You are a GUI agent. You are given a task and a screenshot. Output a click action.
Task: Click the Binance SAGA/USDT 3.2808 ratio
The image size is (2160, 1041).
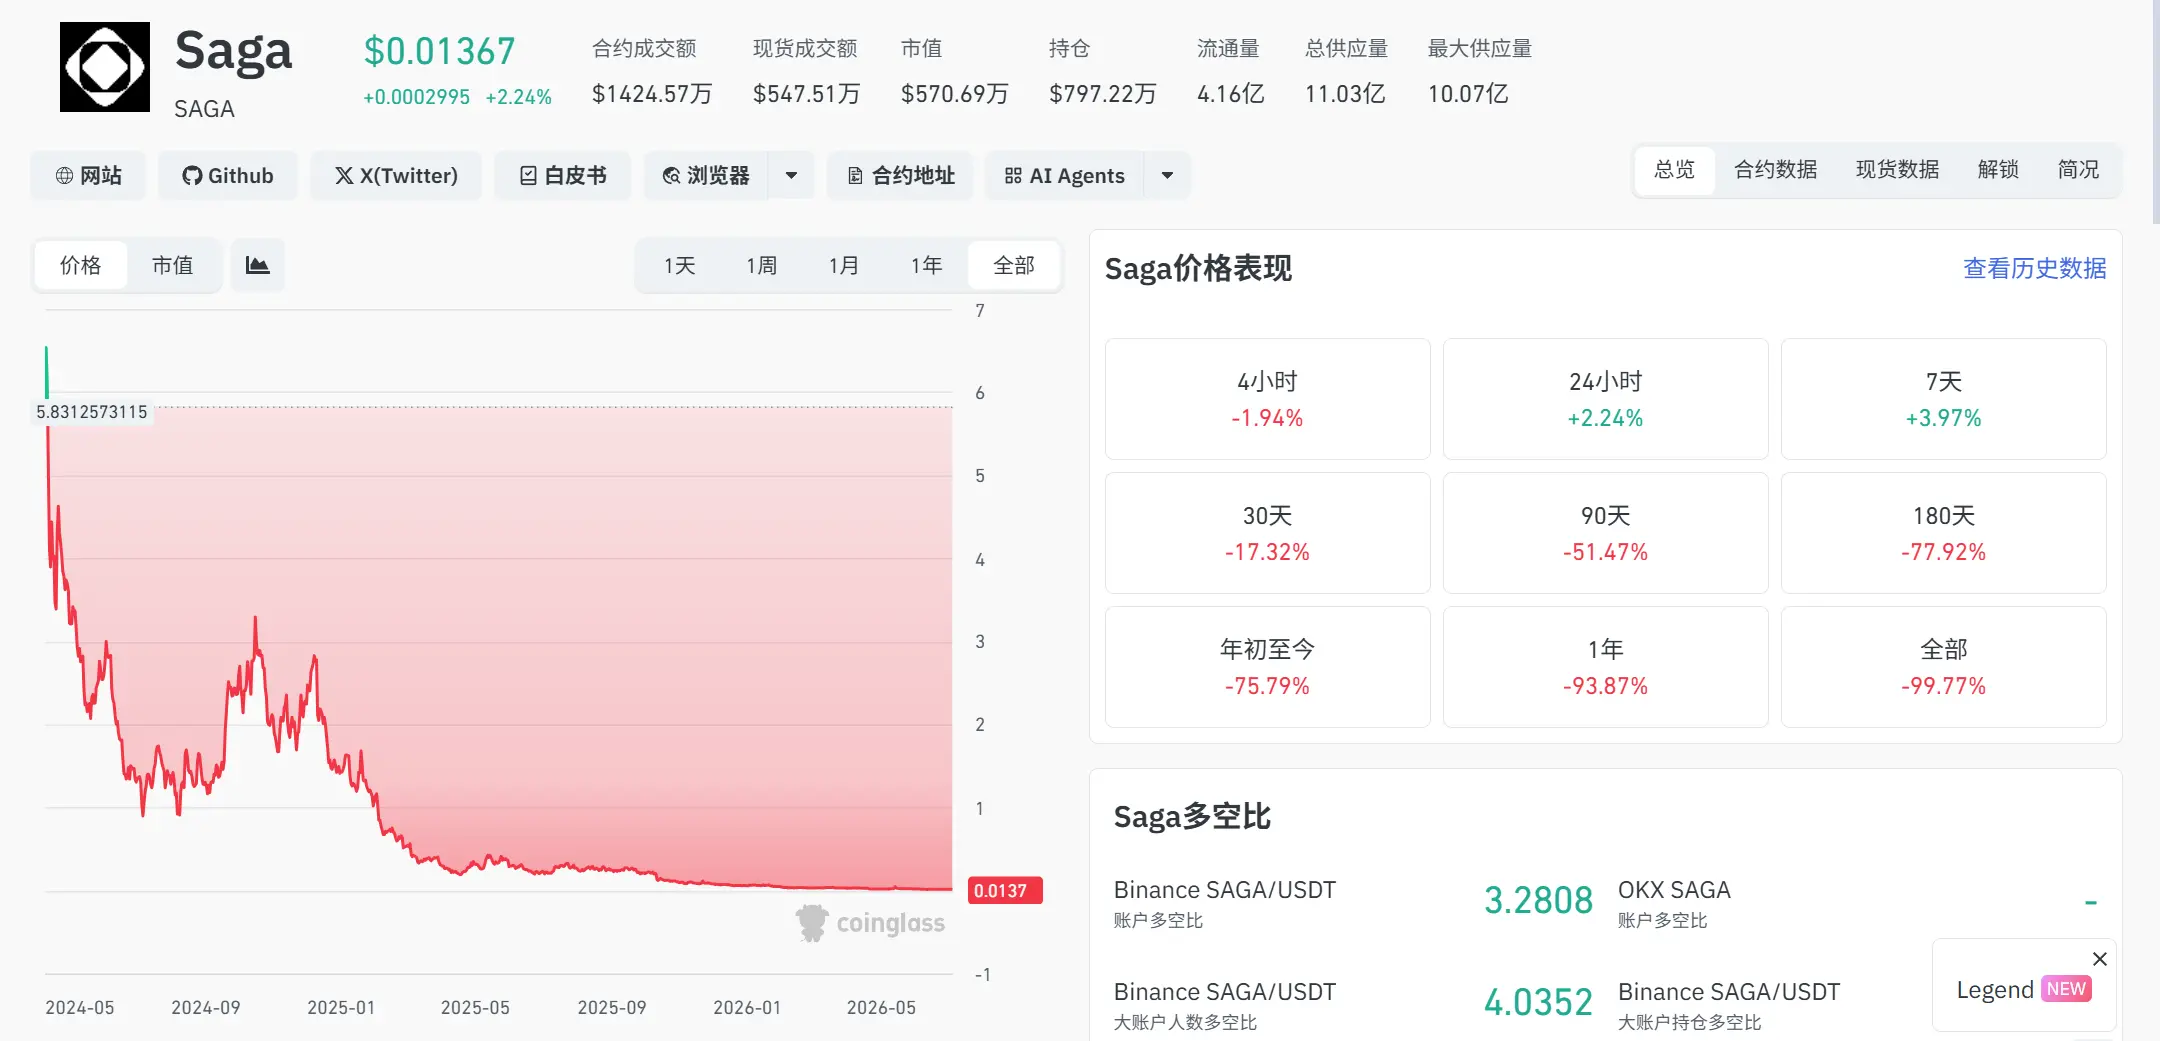[x=1538, y=900]
